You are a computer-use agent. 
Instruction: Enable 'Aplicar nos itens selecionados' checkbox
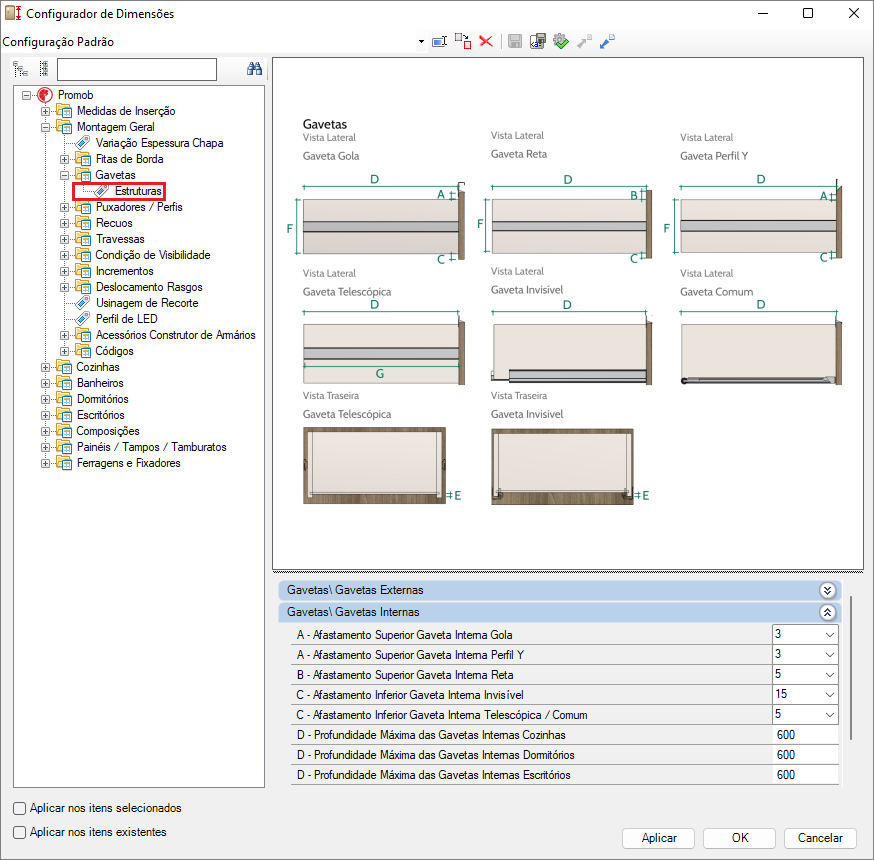[x=20, y=808]
